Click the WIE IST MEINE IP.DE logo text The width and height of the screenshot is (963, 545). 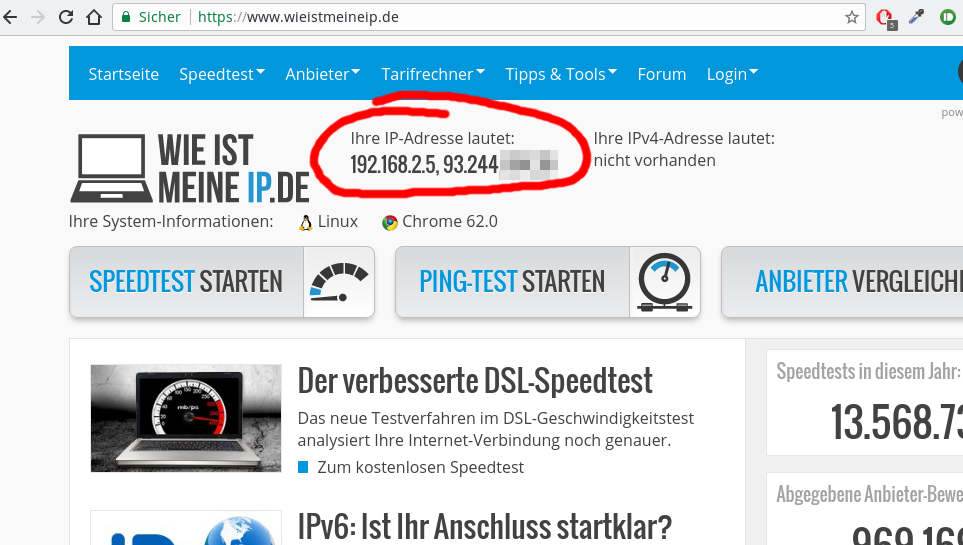tap(233, 169)
